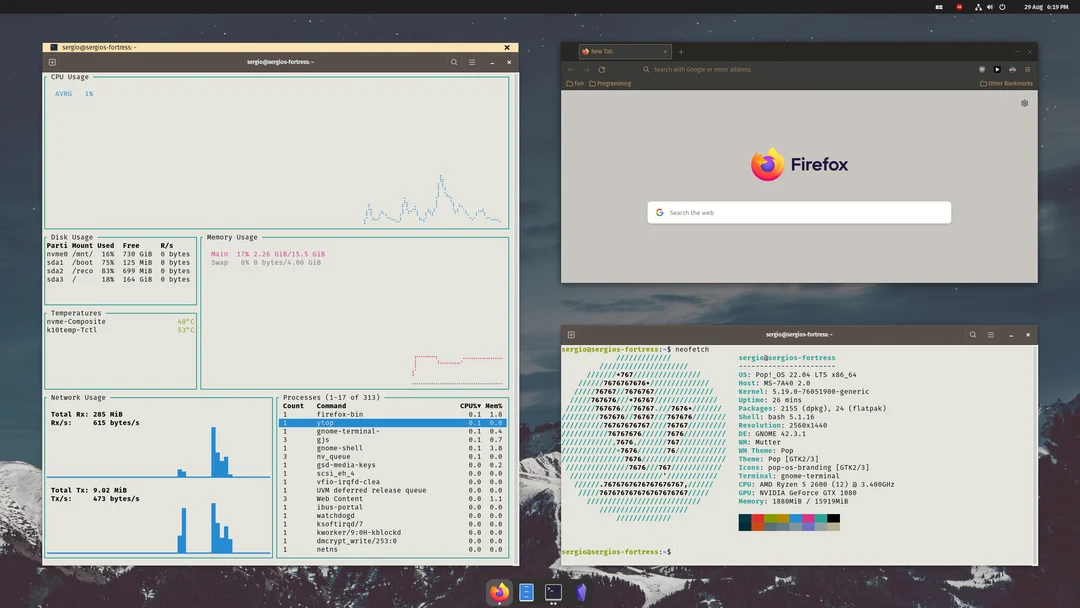This screenshot has width=1080, height=608.
Task: Select the highlighted ytop process row
Action: pos(390,422)
